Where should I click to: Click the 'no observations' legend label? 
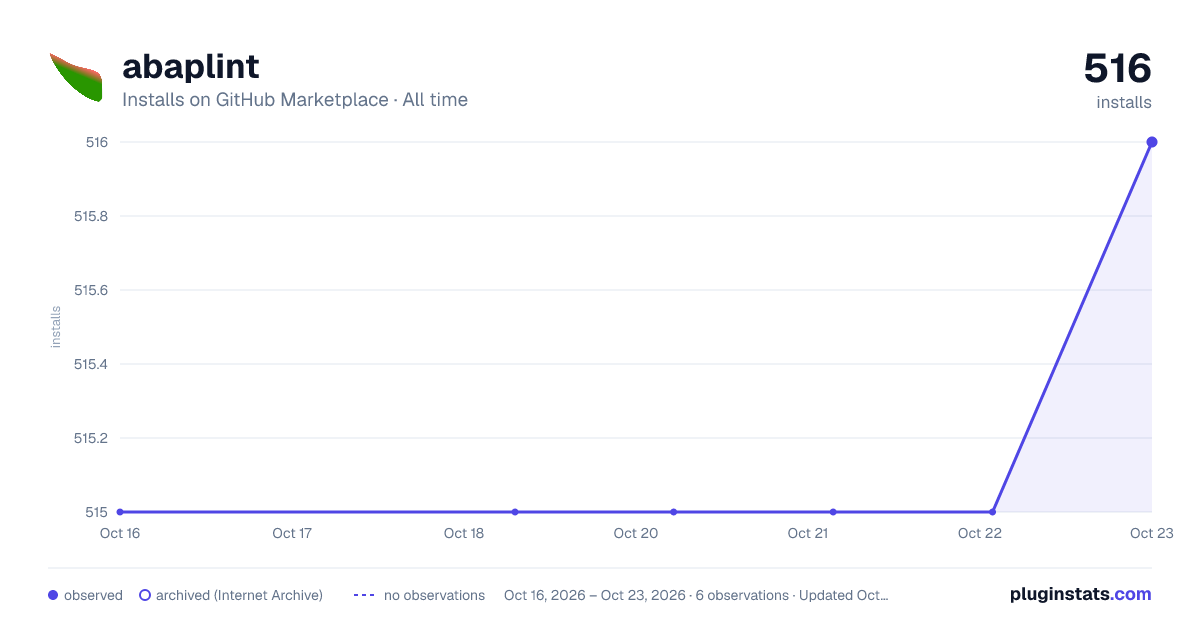click(x=434, y=595)
